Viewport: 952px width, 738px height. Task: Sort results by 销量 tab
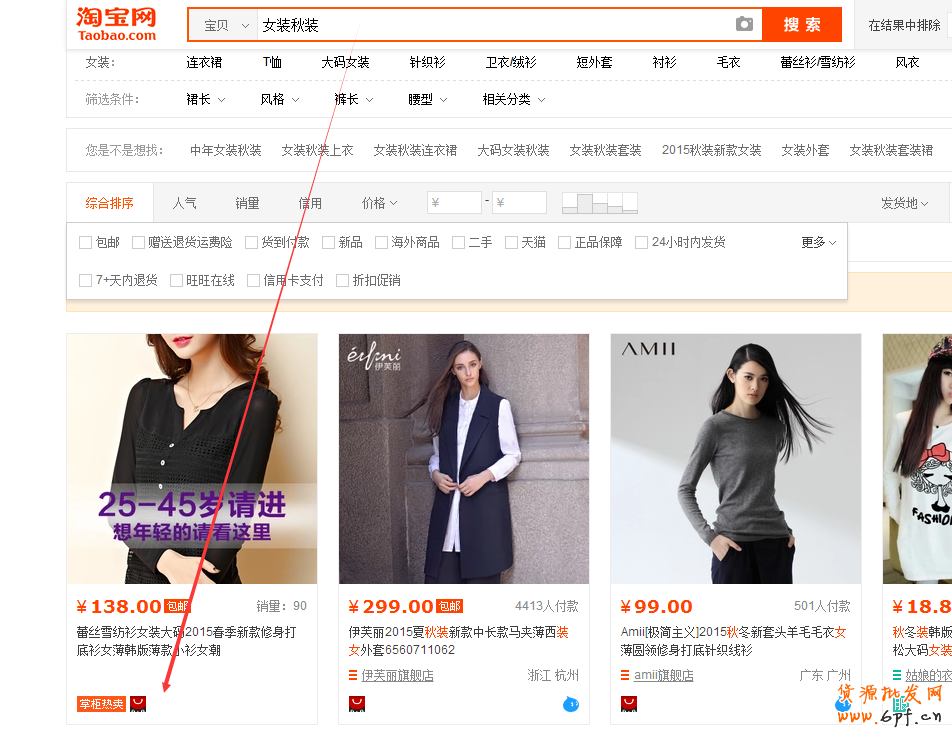[247, 203]
